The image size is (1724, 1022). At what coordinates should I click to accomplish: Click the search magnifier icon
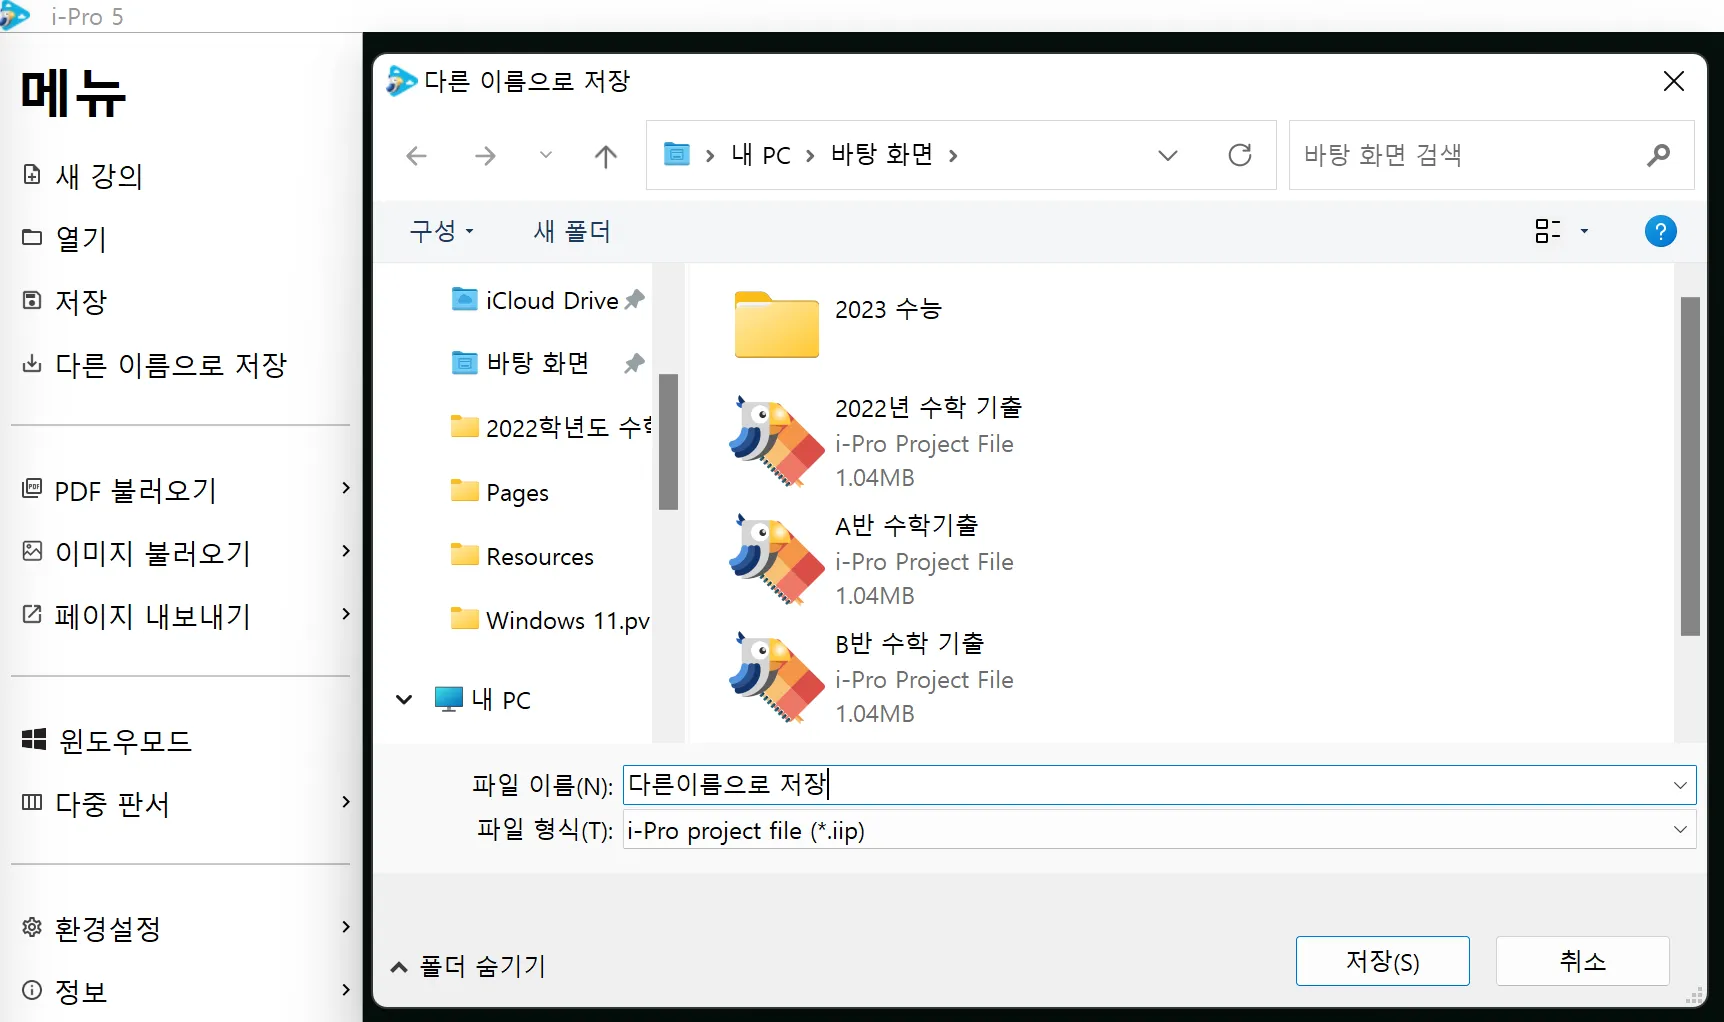point(1658,155)
